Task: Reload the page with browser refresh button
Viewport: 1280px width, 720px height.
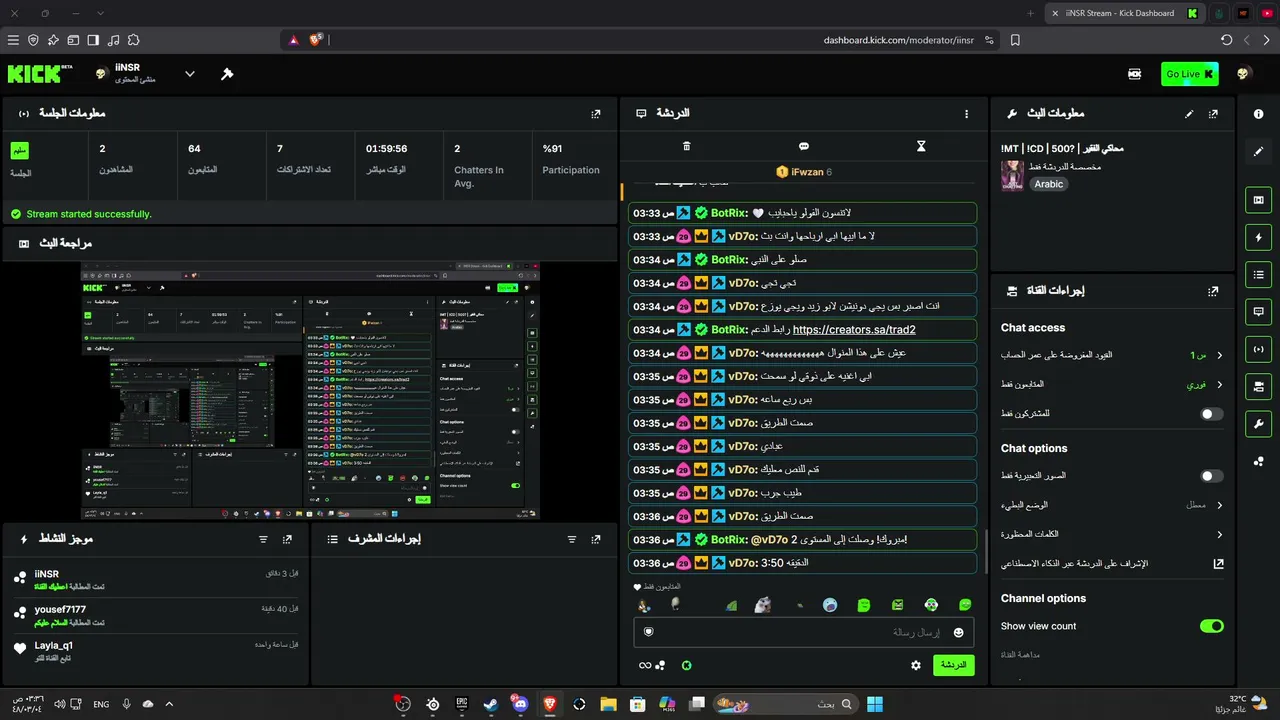Action: click(x=1226, y=40)
